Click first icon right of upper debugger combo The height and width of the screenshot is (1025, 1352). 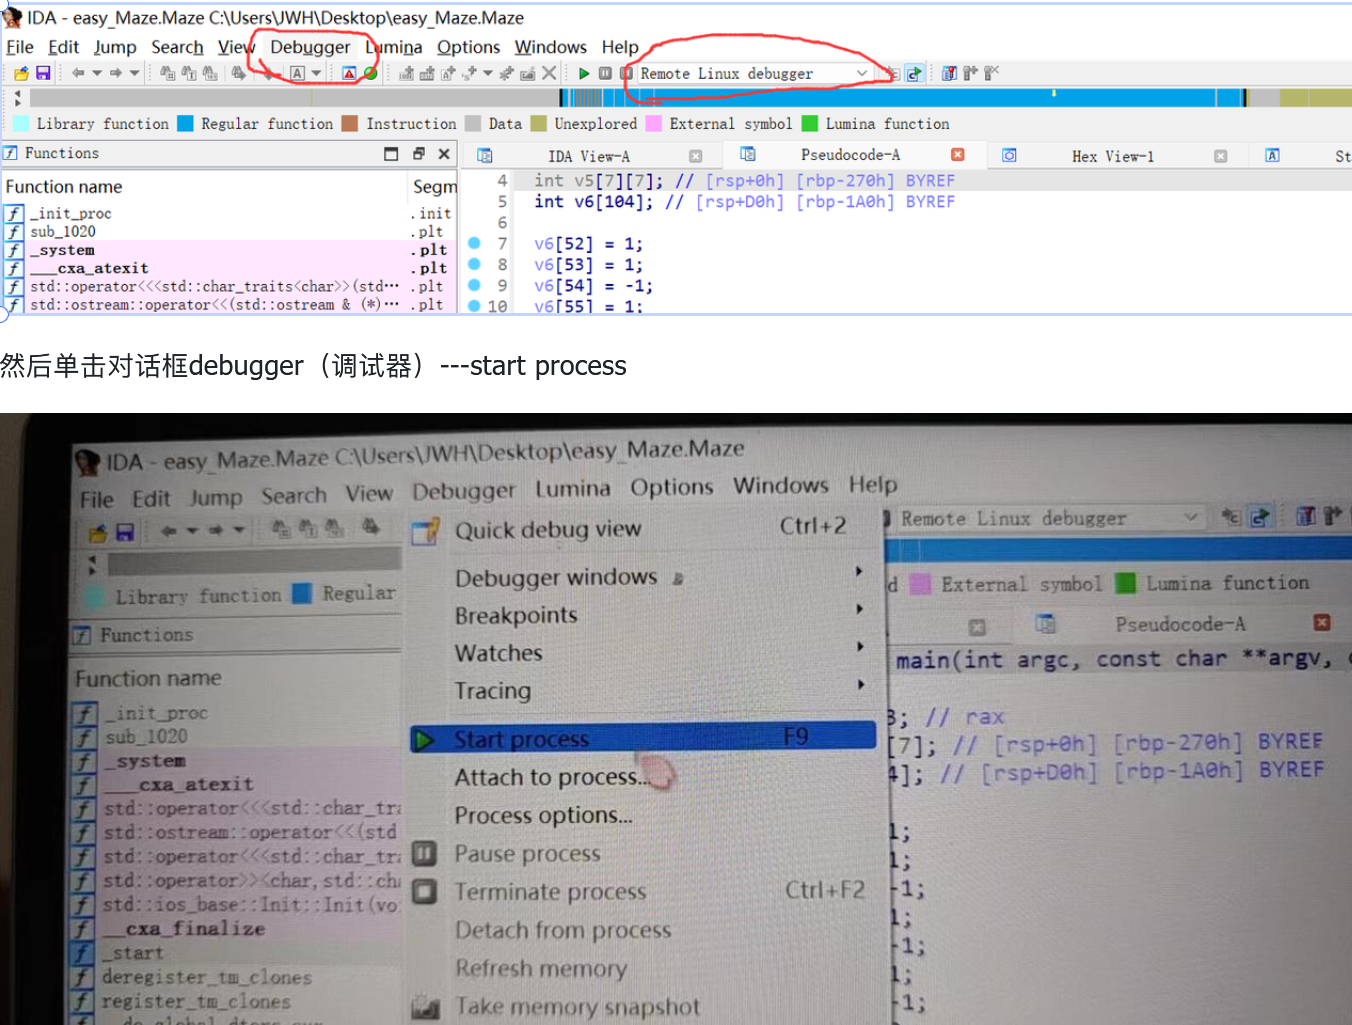pos(893,73)
